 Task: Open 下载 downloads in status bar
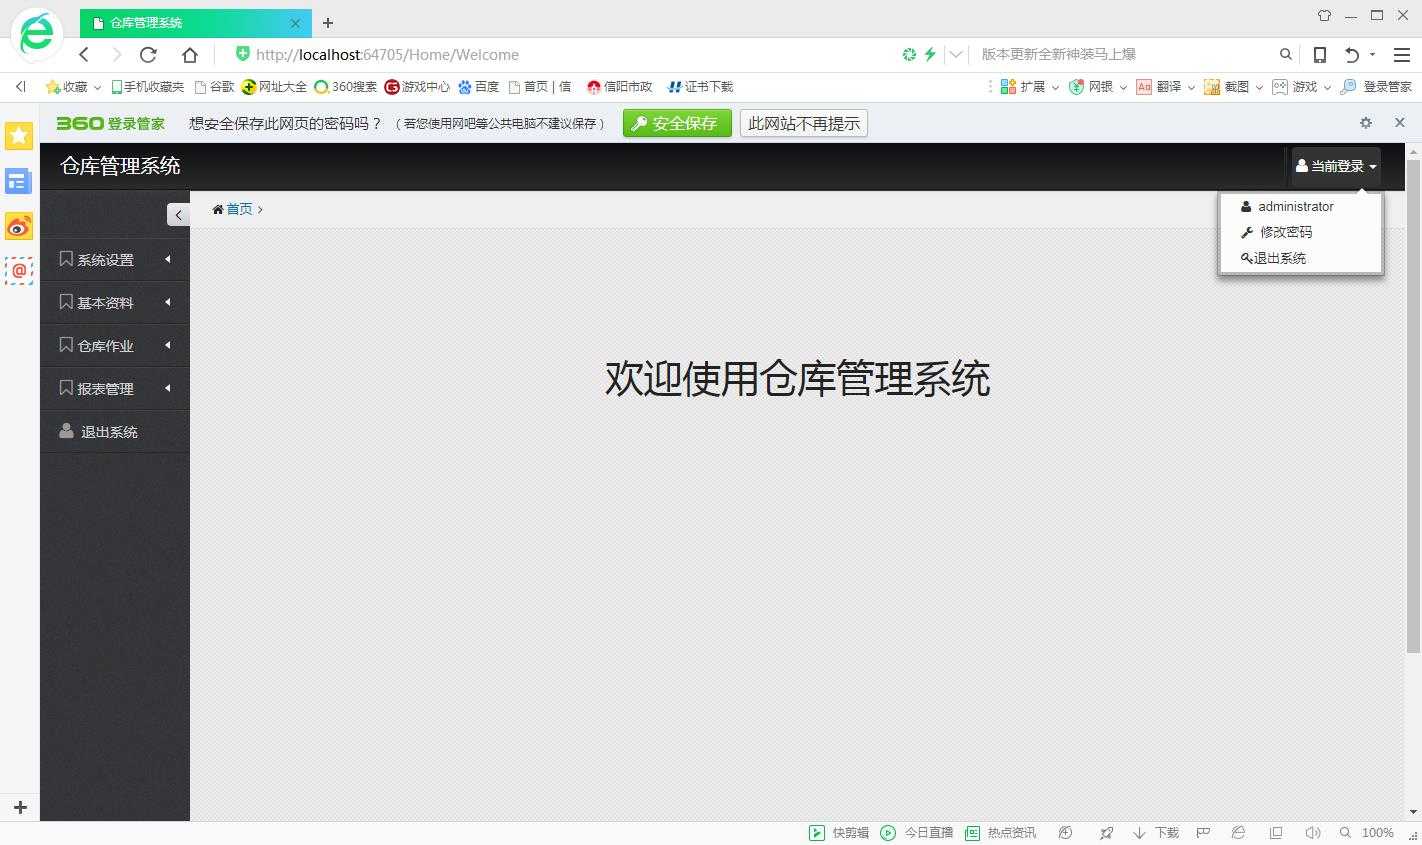1156,833
